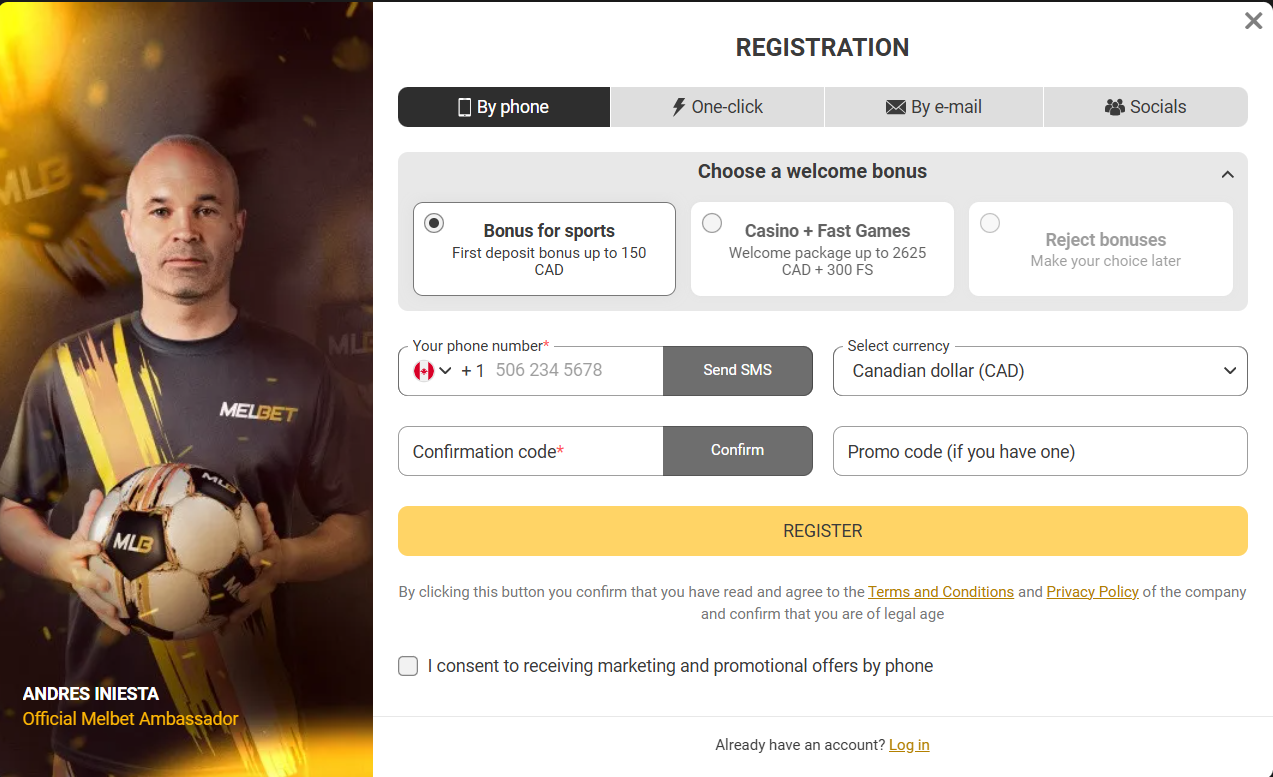This screenshot has height=777, width=1273.
Task: Click the upward chevron above the bonus section
Action: [x=1227, y=173]
